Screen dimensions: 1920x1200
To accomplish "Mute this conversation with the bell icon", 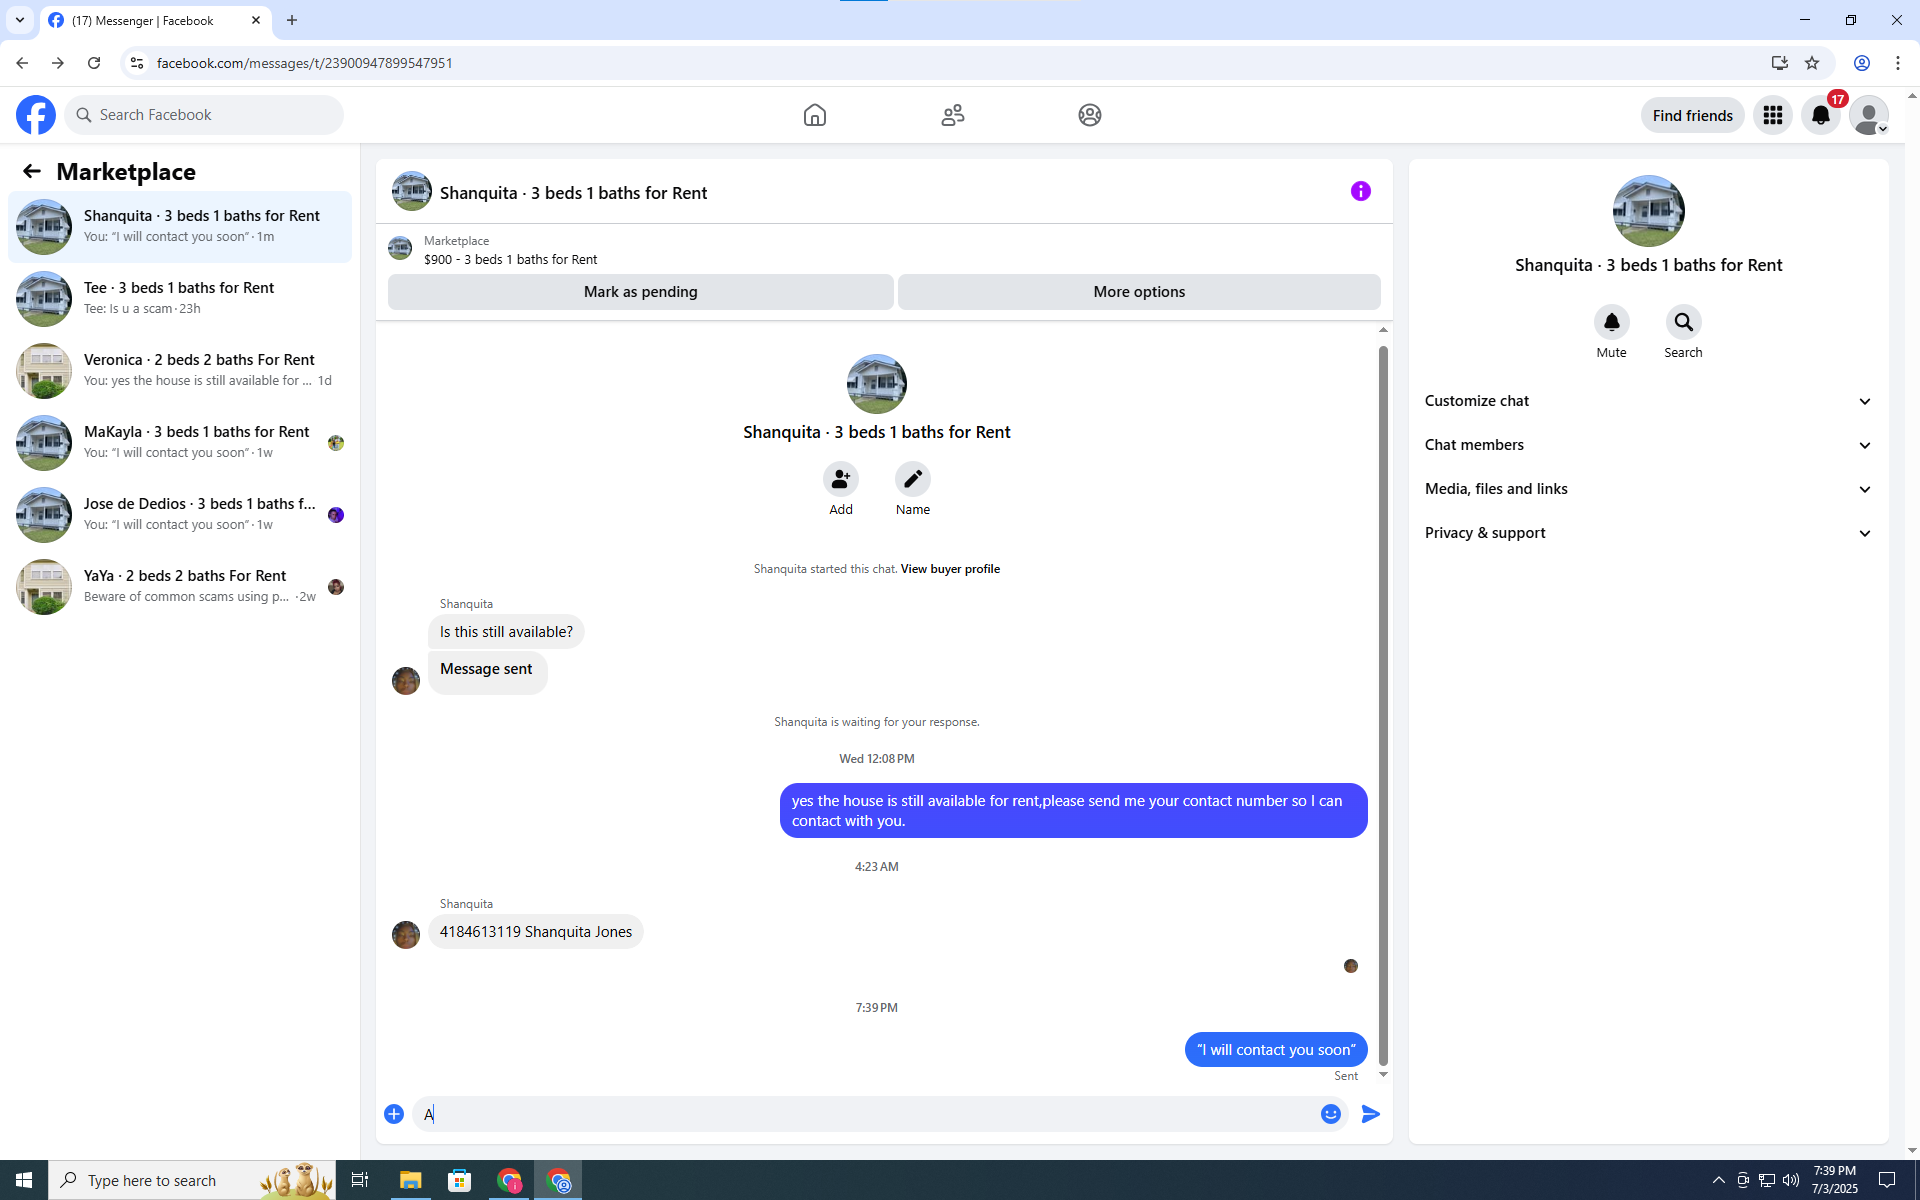I will [1611, 323].
